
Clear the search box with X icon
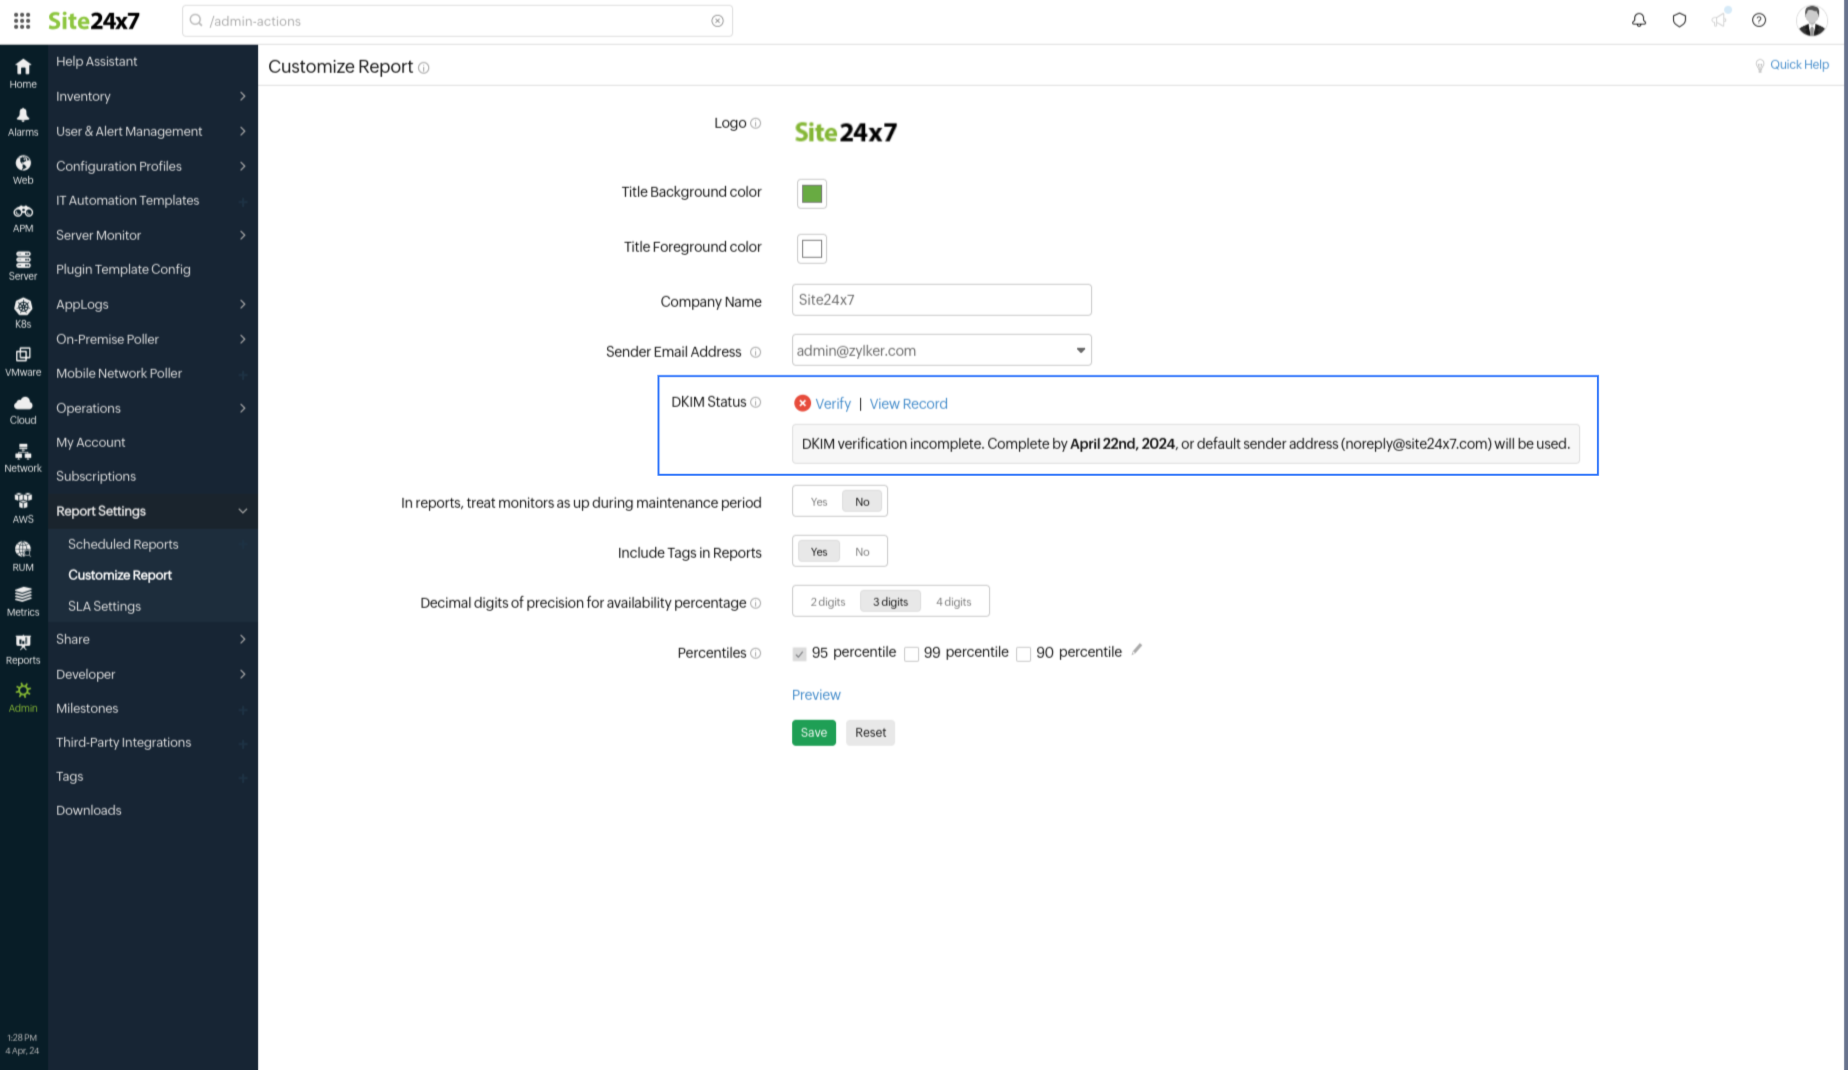pos(717,21)
